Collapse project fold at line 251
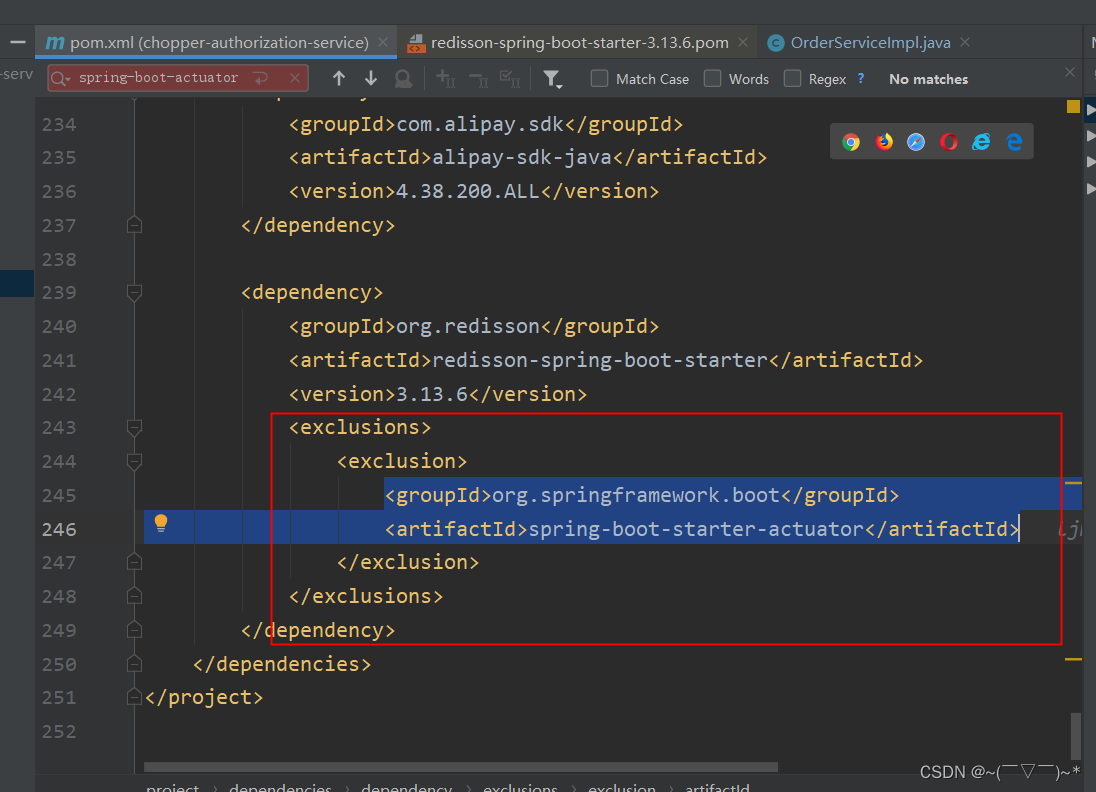Image resolution: width=1096 pixels, height=792 pixels. pyautogui.click(x=134, y=697)
